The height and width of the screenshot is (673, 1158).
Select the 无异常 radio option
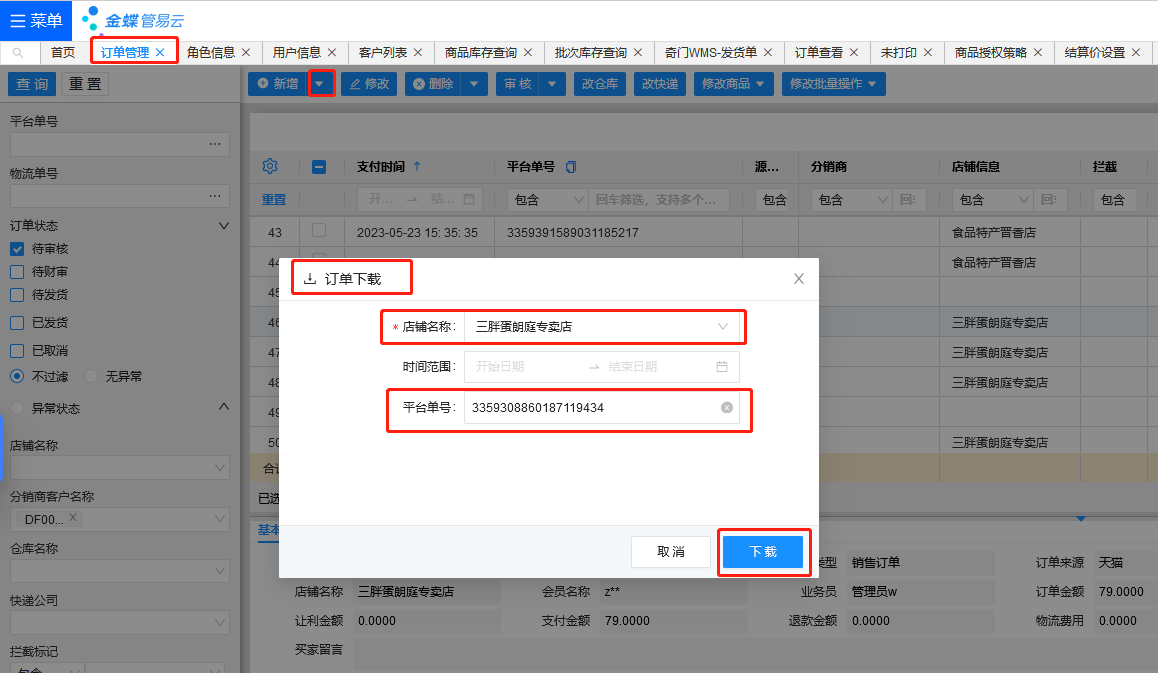point(92,377)
